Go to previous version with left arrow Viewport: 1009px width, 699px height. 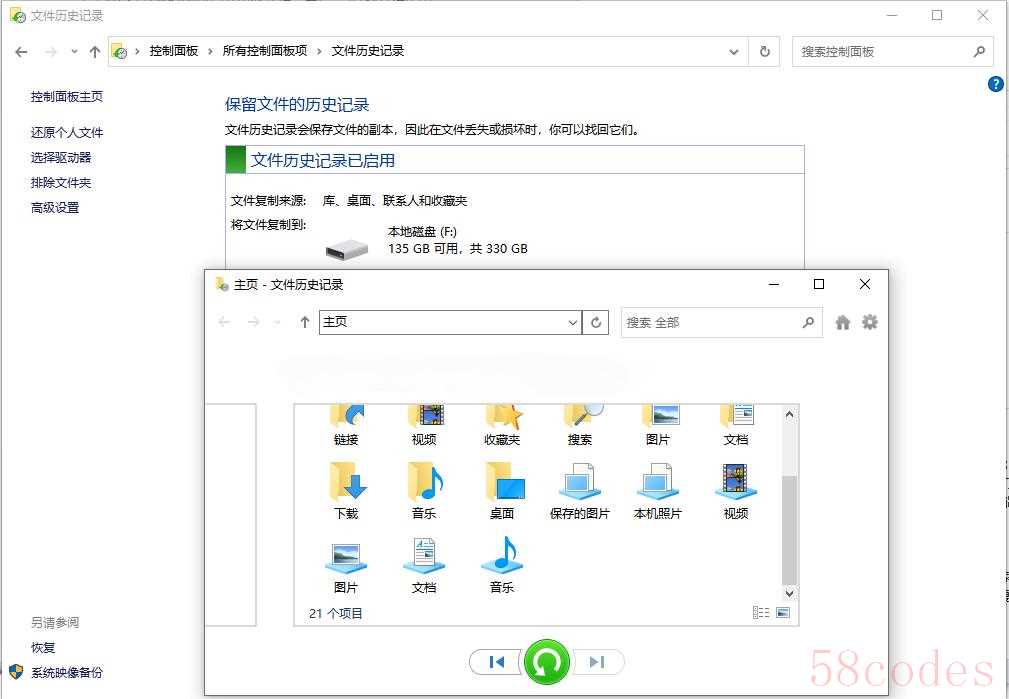coord(495,662)
